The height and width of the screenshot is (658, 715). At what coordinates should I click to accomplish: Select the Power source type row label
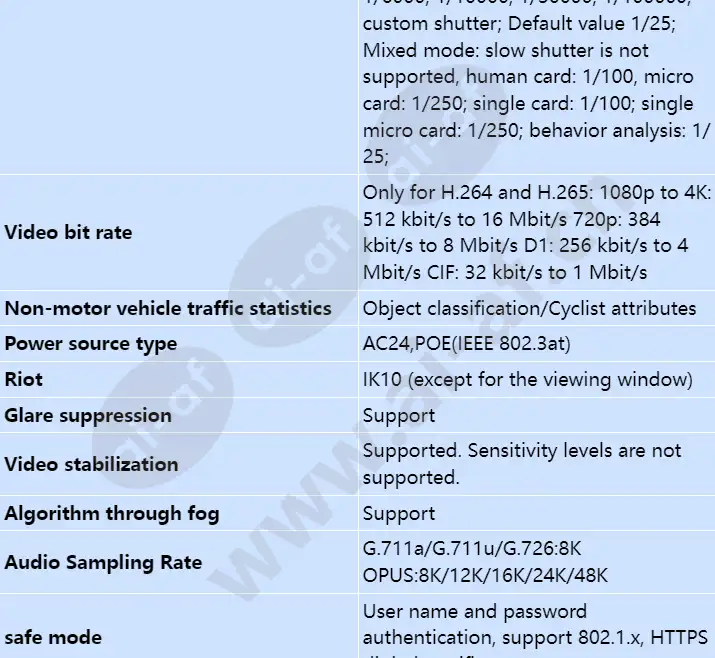coord(91,344)
